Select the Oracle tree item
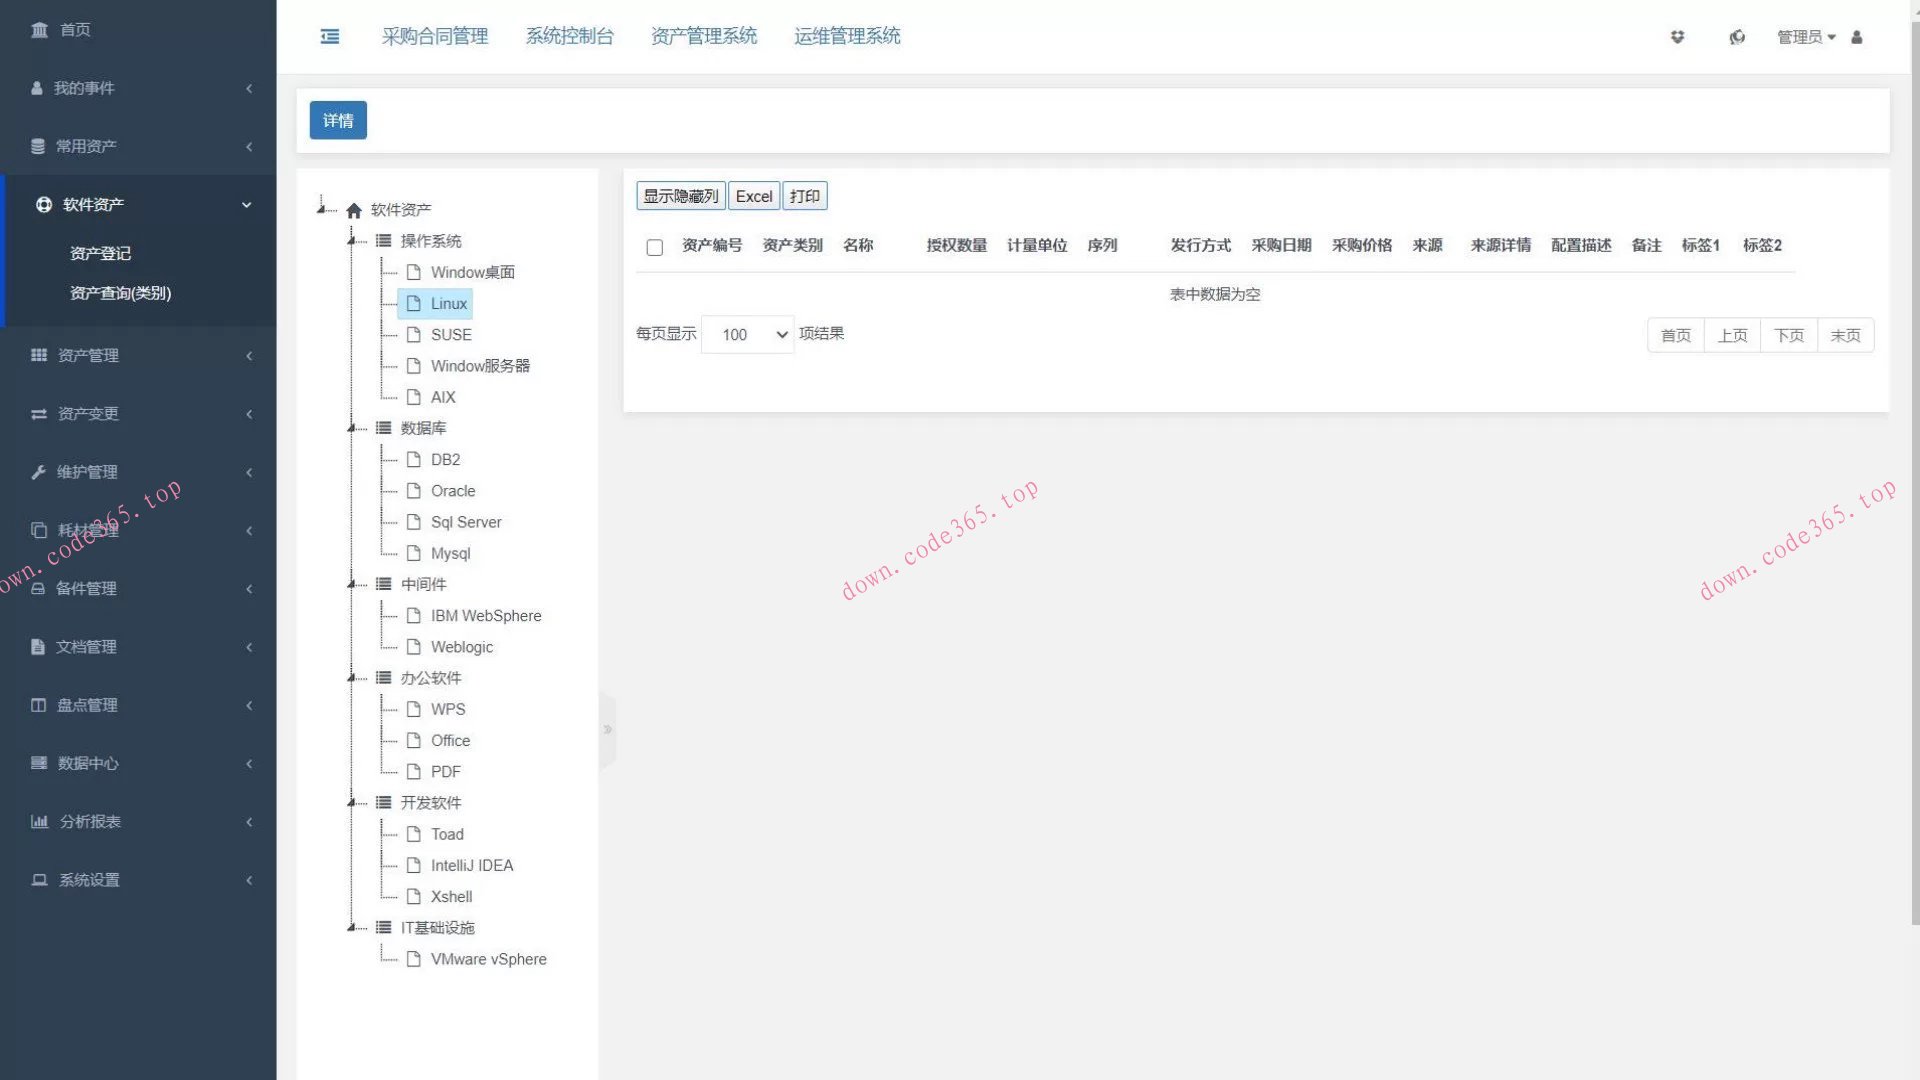 (x=452, y=491)
